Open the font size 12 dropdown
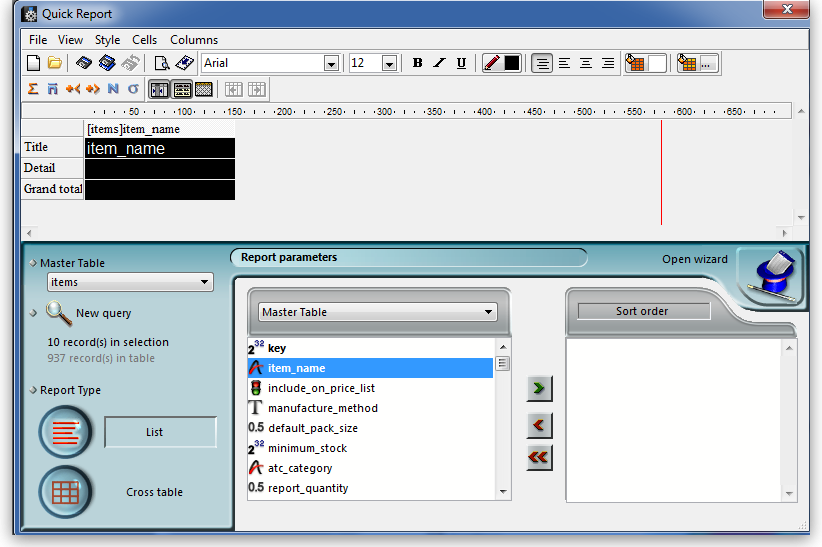 [389, 63]
